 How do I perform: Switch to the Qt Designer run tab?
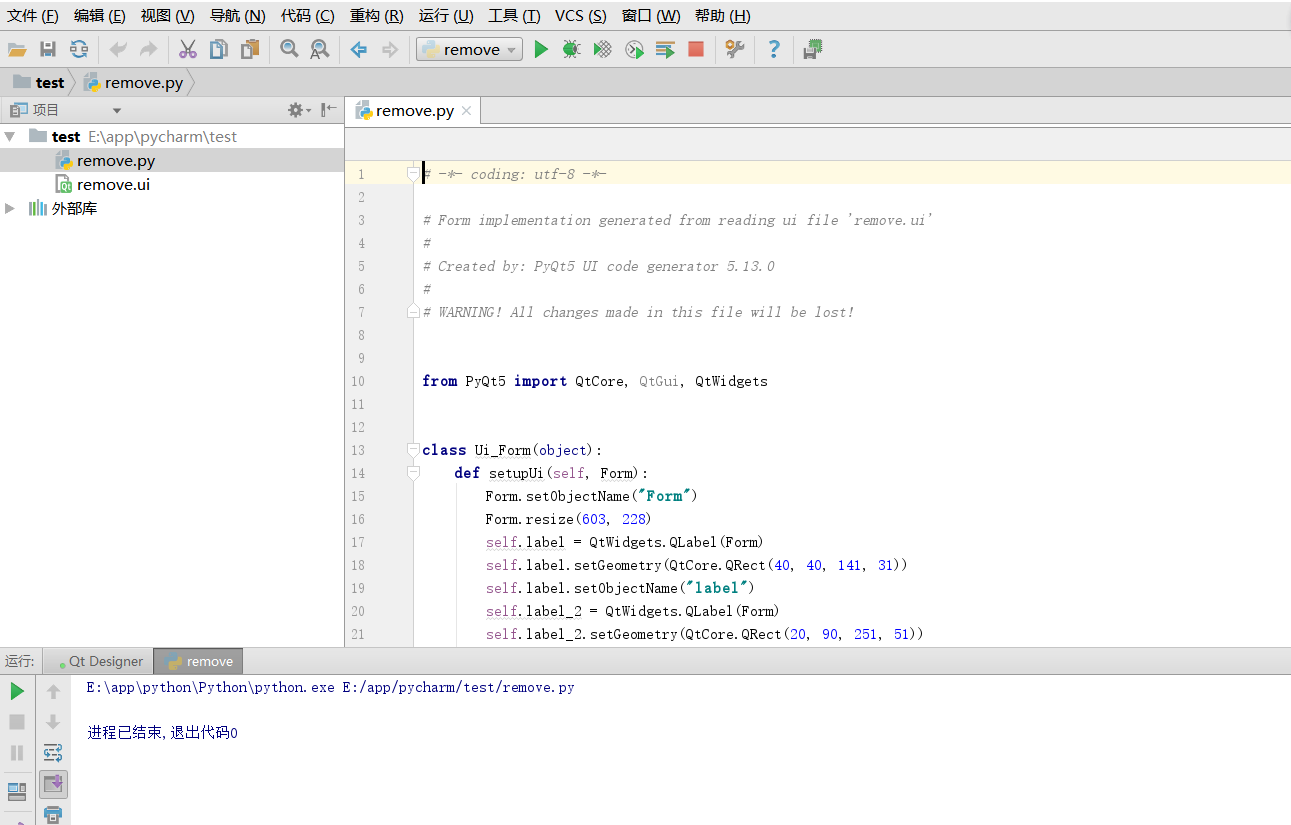pyautogui.click(x=99, y=661)
